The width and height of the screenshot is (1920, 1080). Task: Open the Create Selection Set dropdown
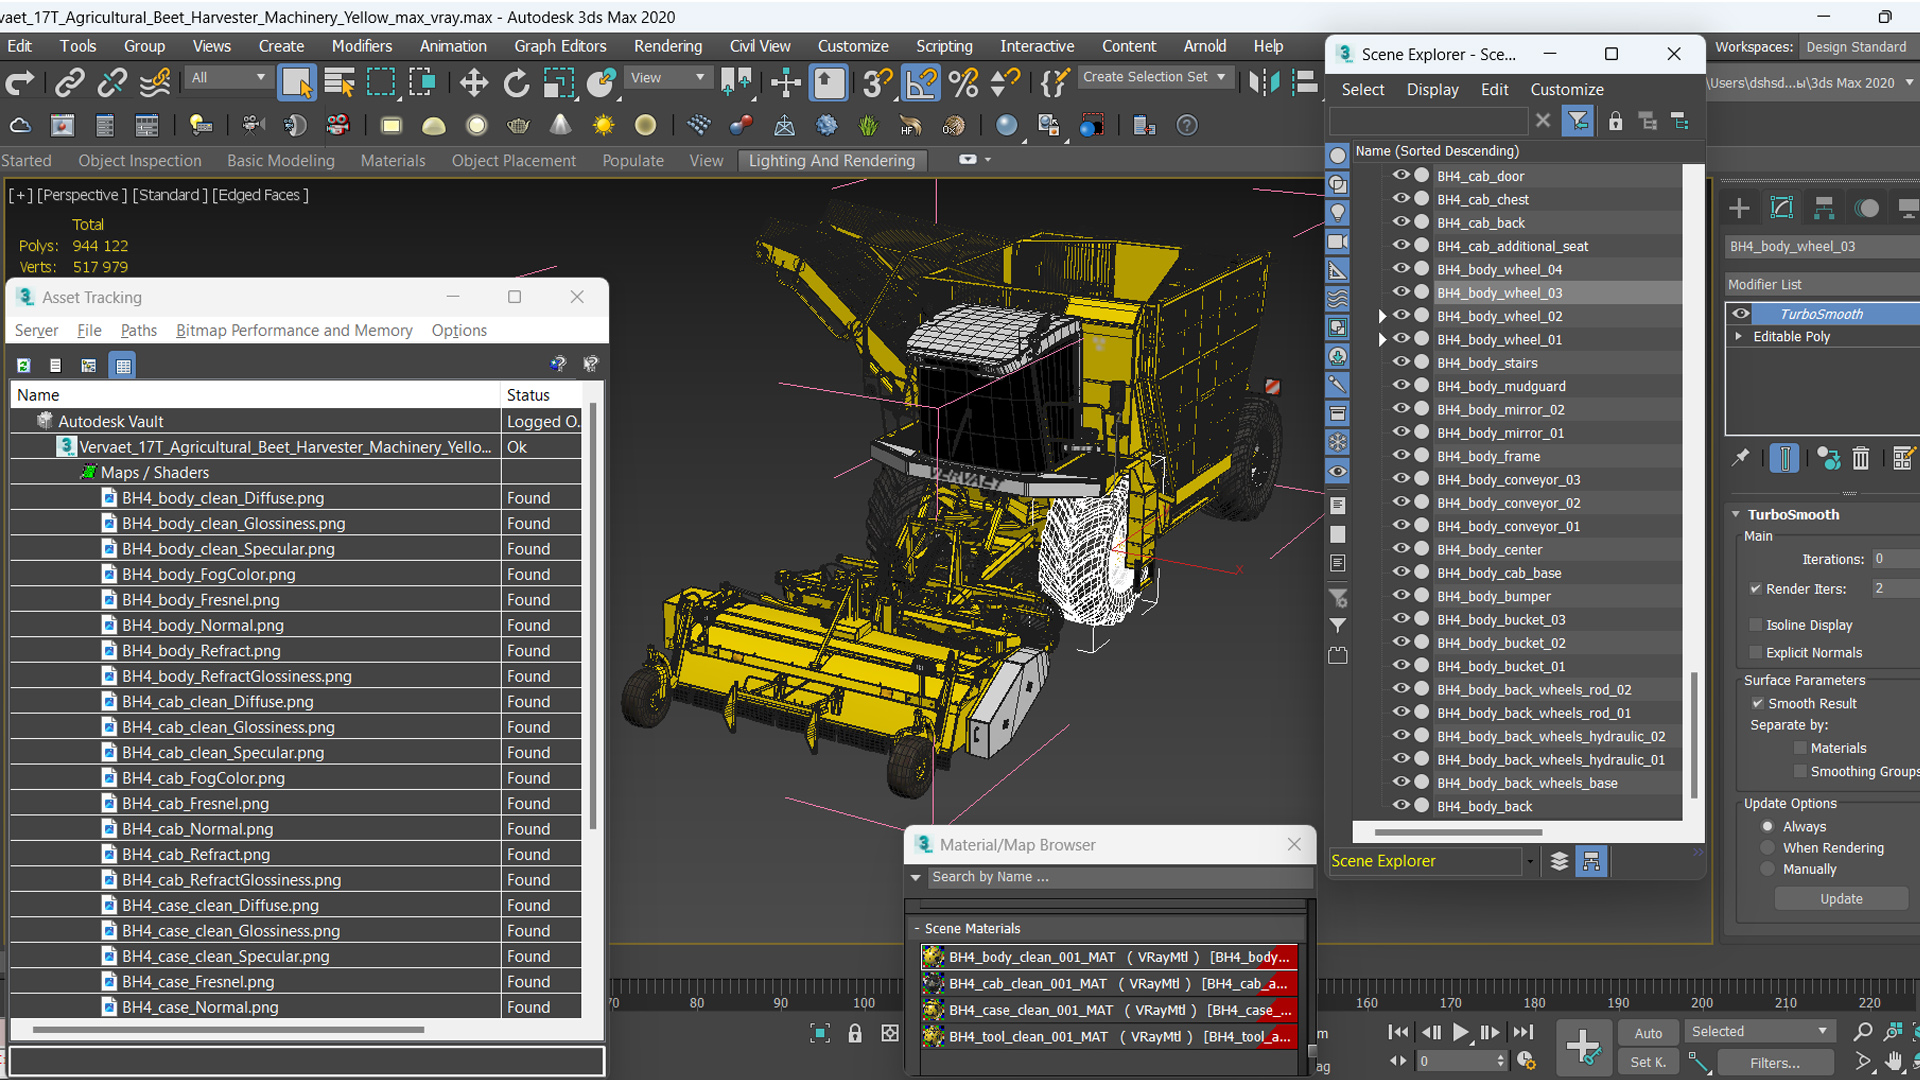tap(1155, 77)
